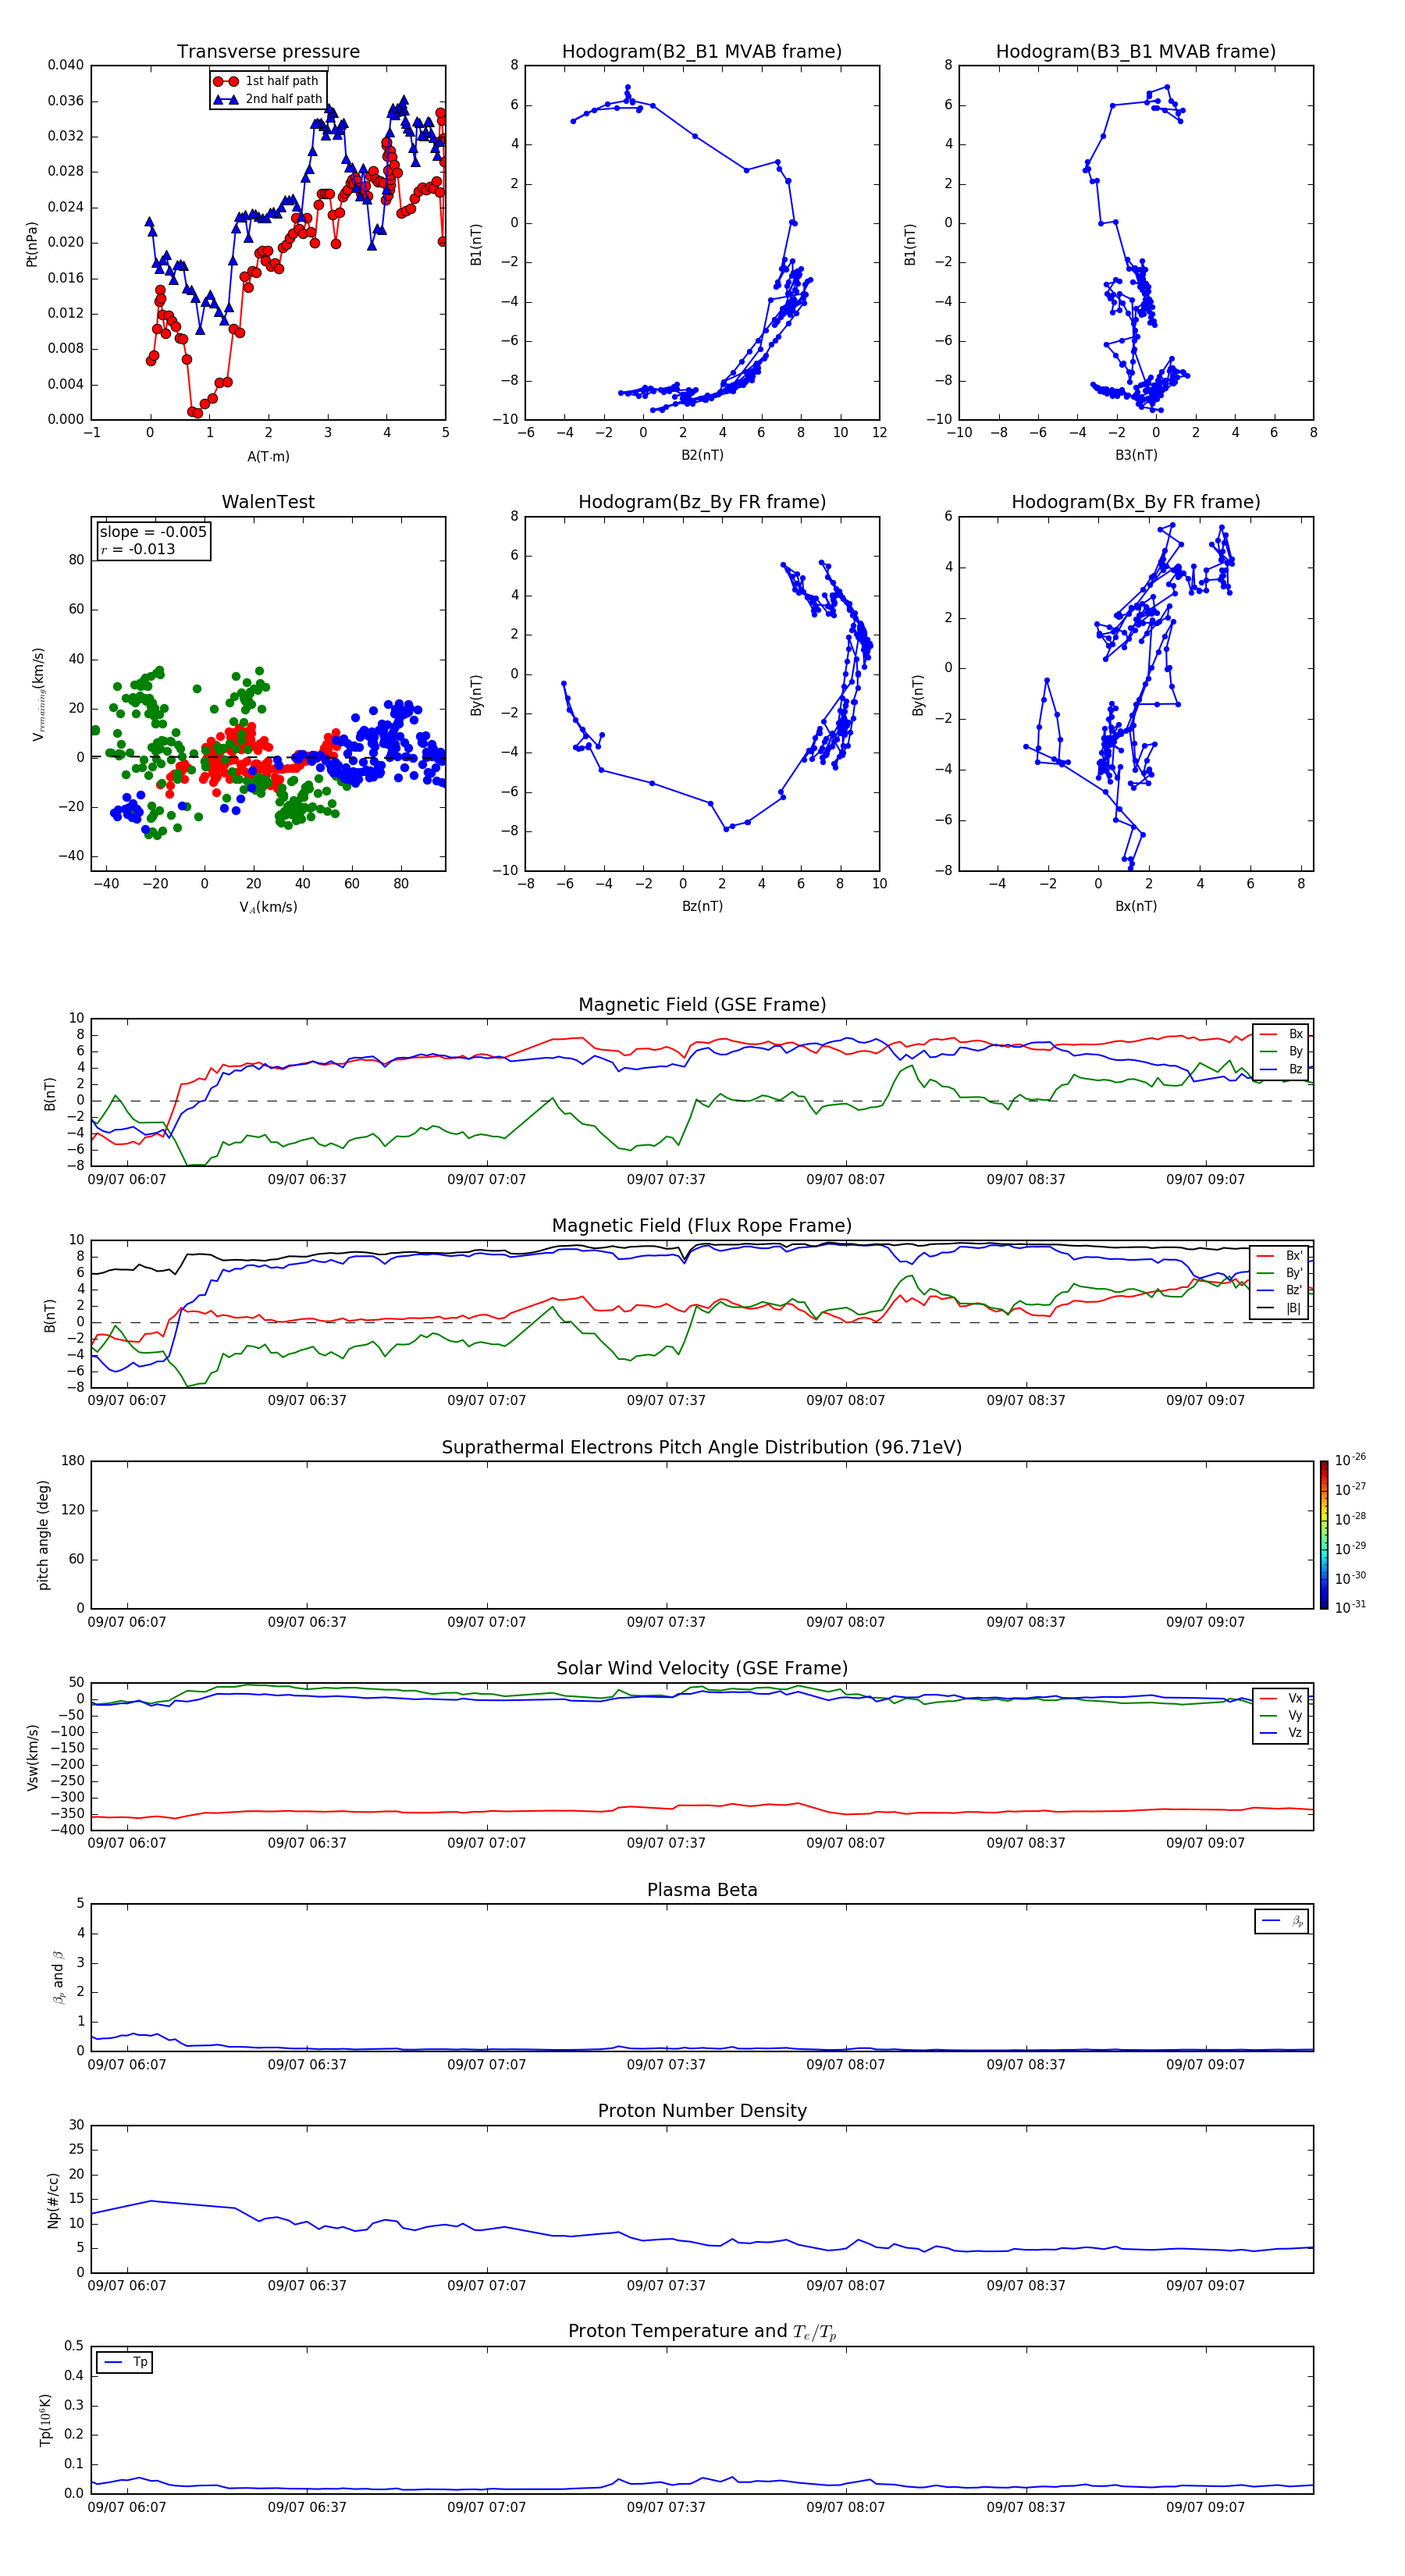This screenshot has height=2576, width=1405.
Task: Select the 'Bz' legend entry in GSE panel
Action: 1281,1069
